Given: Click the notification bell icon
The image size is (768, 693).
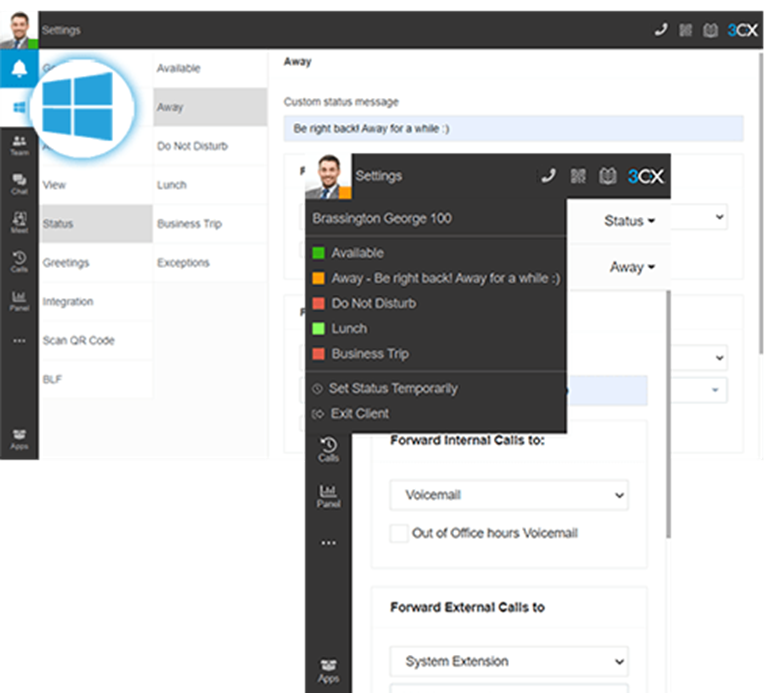Looking at the screenshot, I should (x=19, y=69).
